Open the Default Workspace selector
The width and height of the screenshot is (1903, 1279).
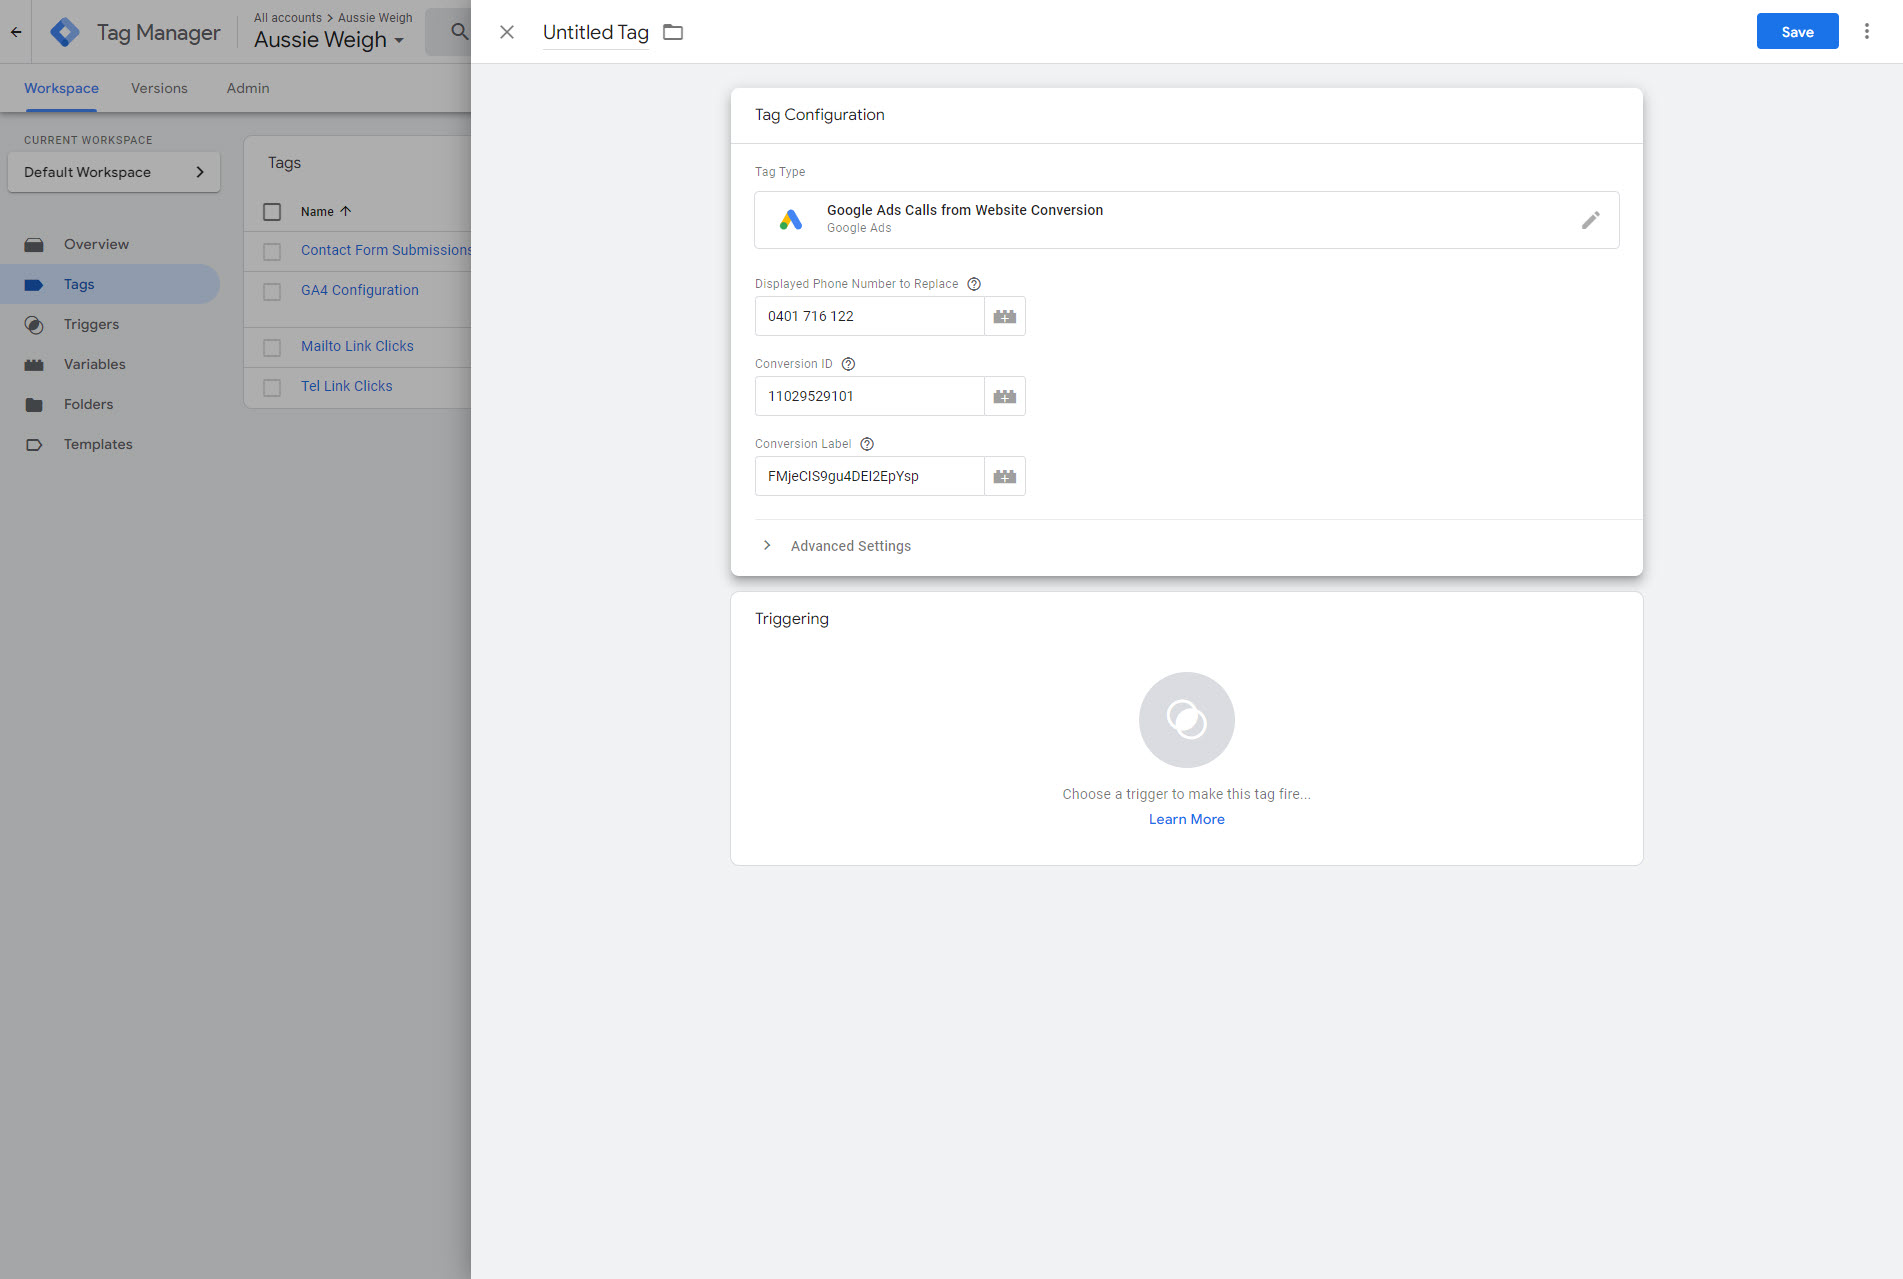point(114,172)
